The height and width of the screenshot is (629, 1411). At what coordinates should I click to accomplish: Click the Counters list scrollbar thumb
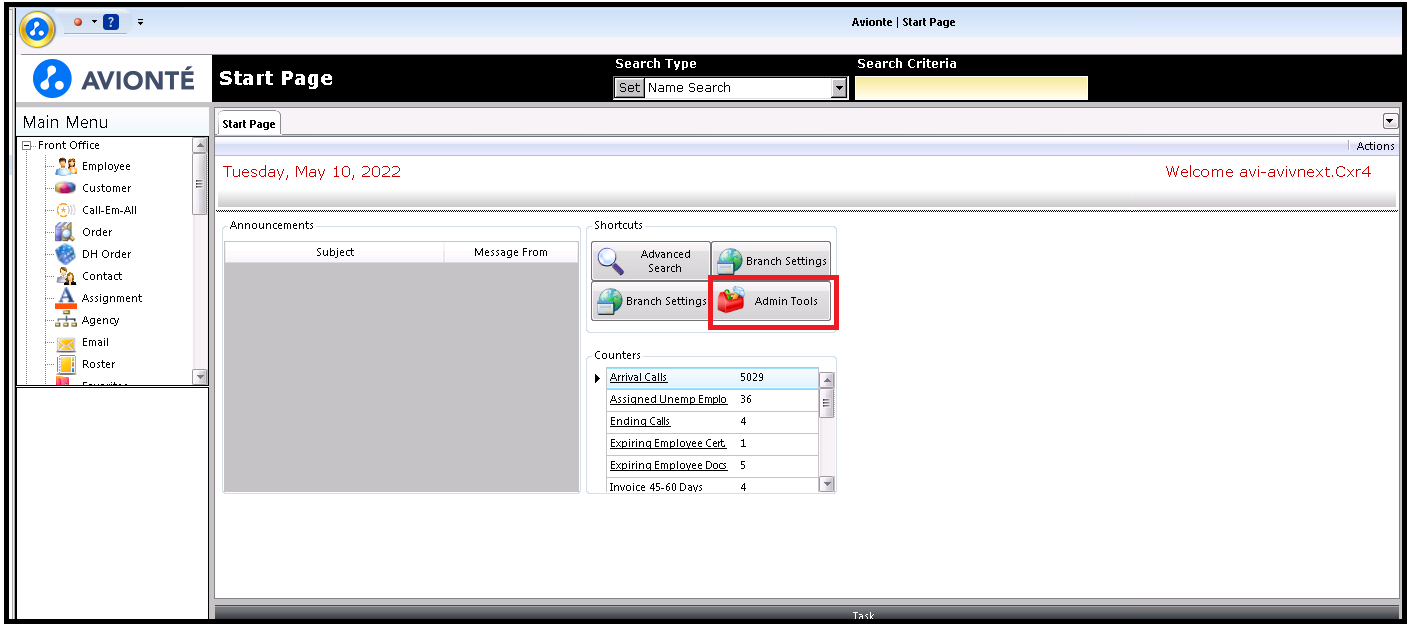point(827,403)
